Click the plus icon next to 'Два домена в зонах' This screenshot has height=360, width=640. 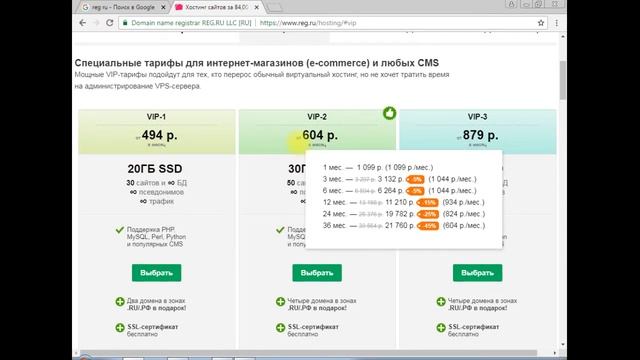point(120,302)
